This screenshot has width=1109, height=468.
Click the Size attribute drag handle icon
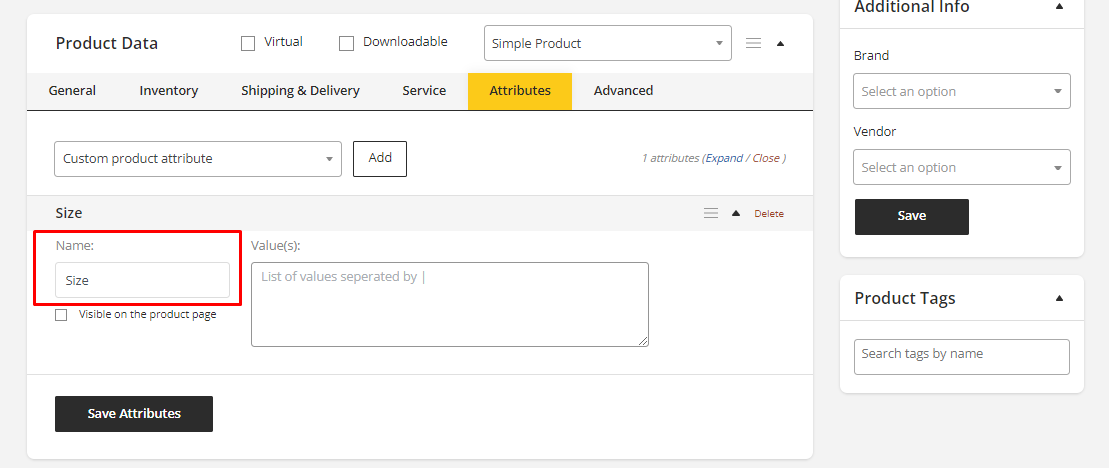pos(711,213)
